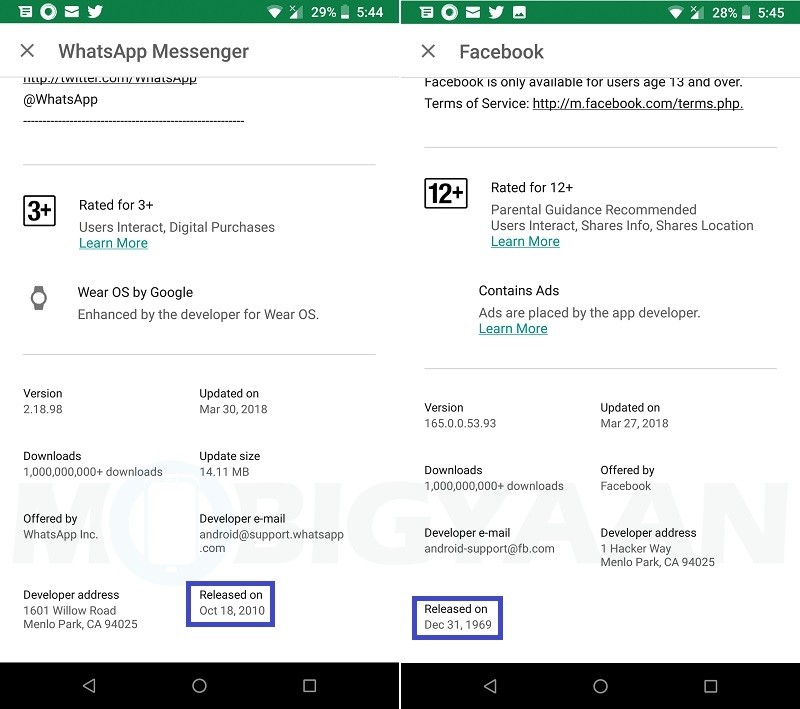Tap Back button in WhatsApp screen
The image size is (800, 709).
tap(89, 686)
